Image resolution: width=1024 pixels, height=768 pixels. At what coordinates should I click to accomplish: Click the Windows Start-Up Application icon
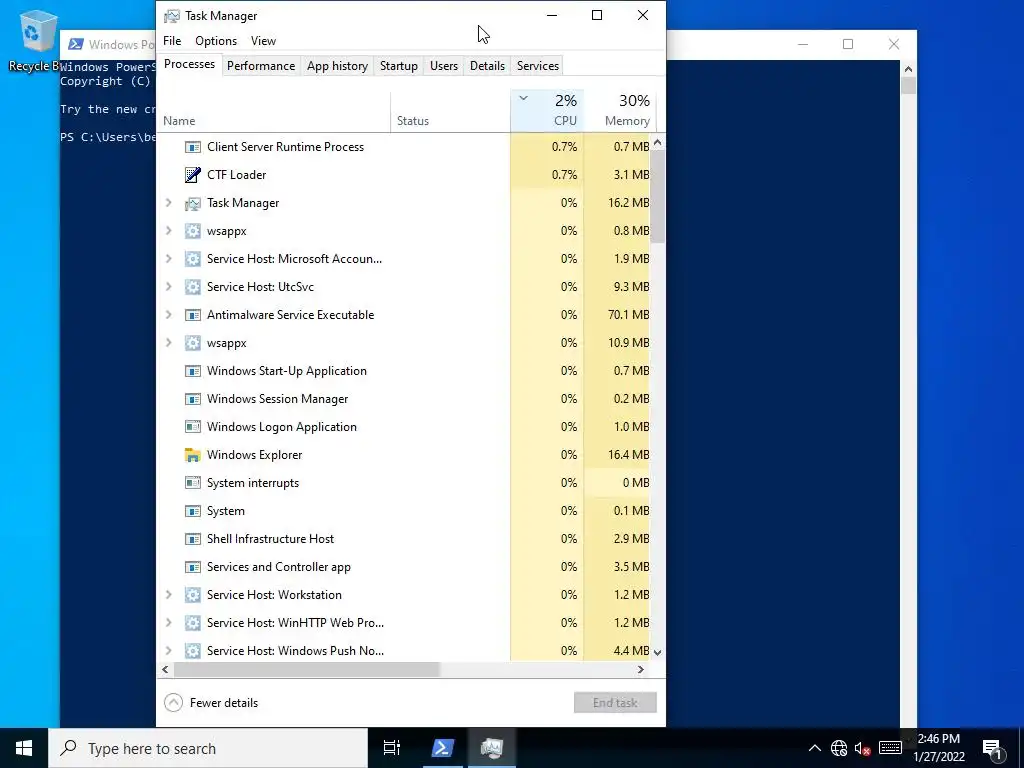(192, 371)
